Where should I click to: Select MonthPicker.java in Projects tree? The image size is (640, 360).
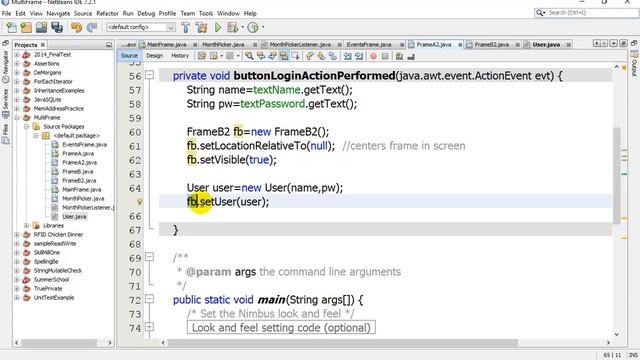pyautogui.click(x=83, y=198)
